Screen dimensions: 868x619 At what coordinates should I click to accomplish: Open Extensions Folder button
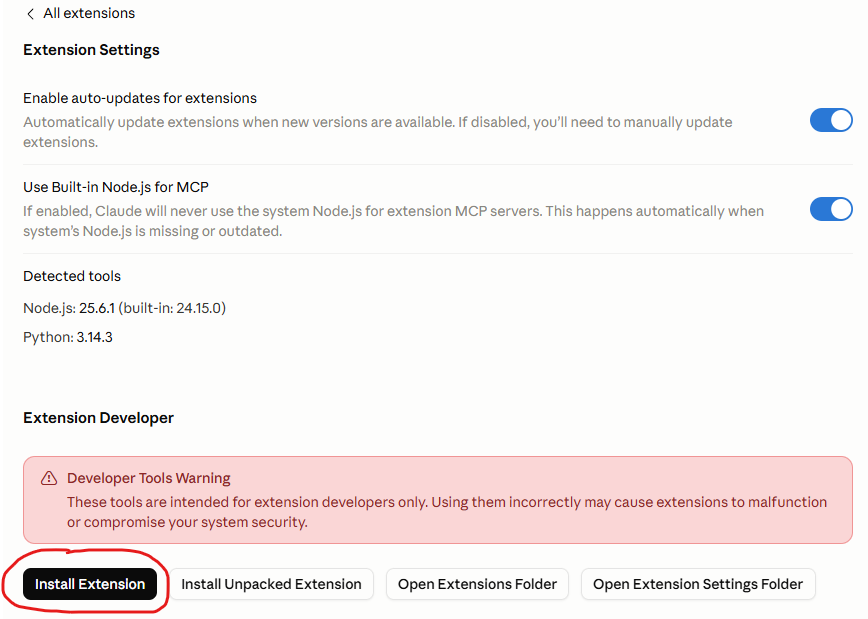477,584
